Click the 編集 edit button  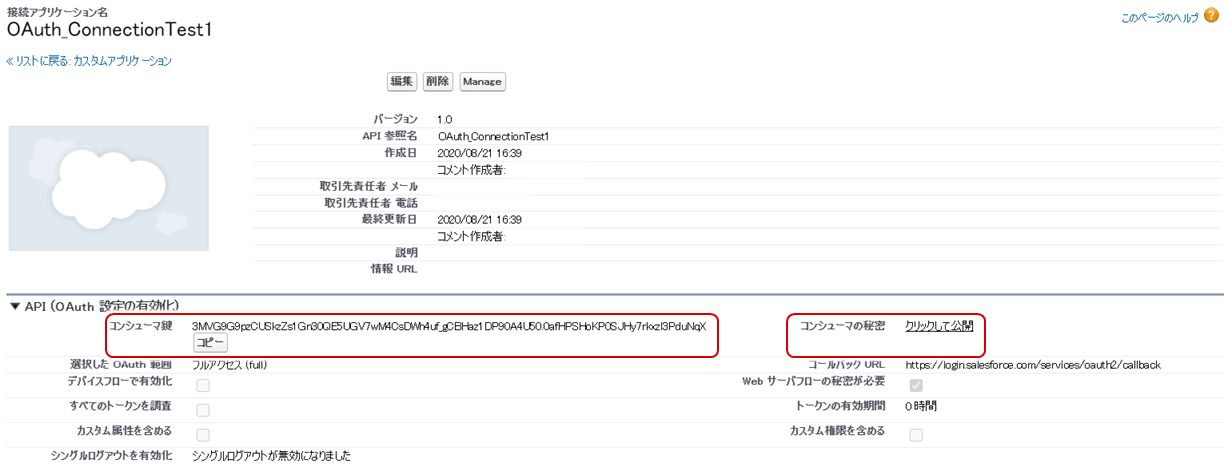coord(402,81)
